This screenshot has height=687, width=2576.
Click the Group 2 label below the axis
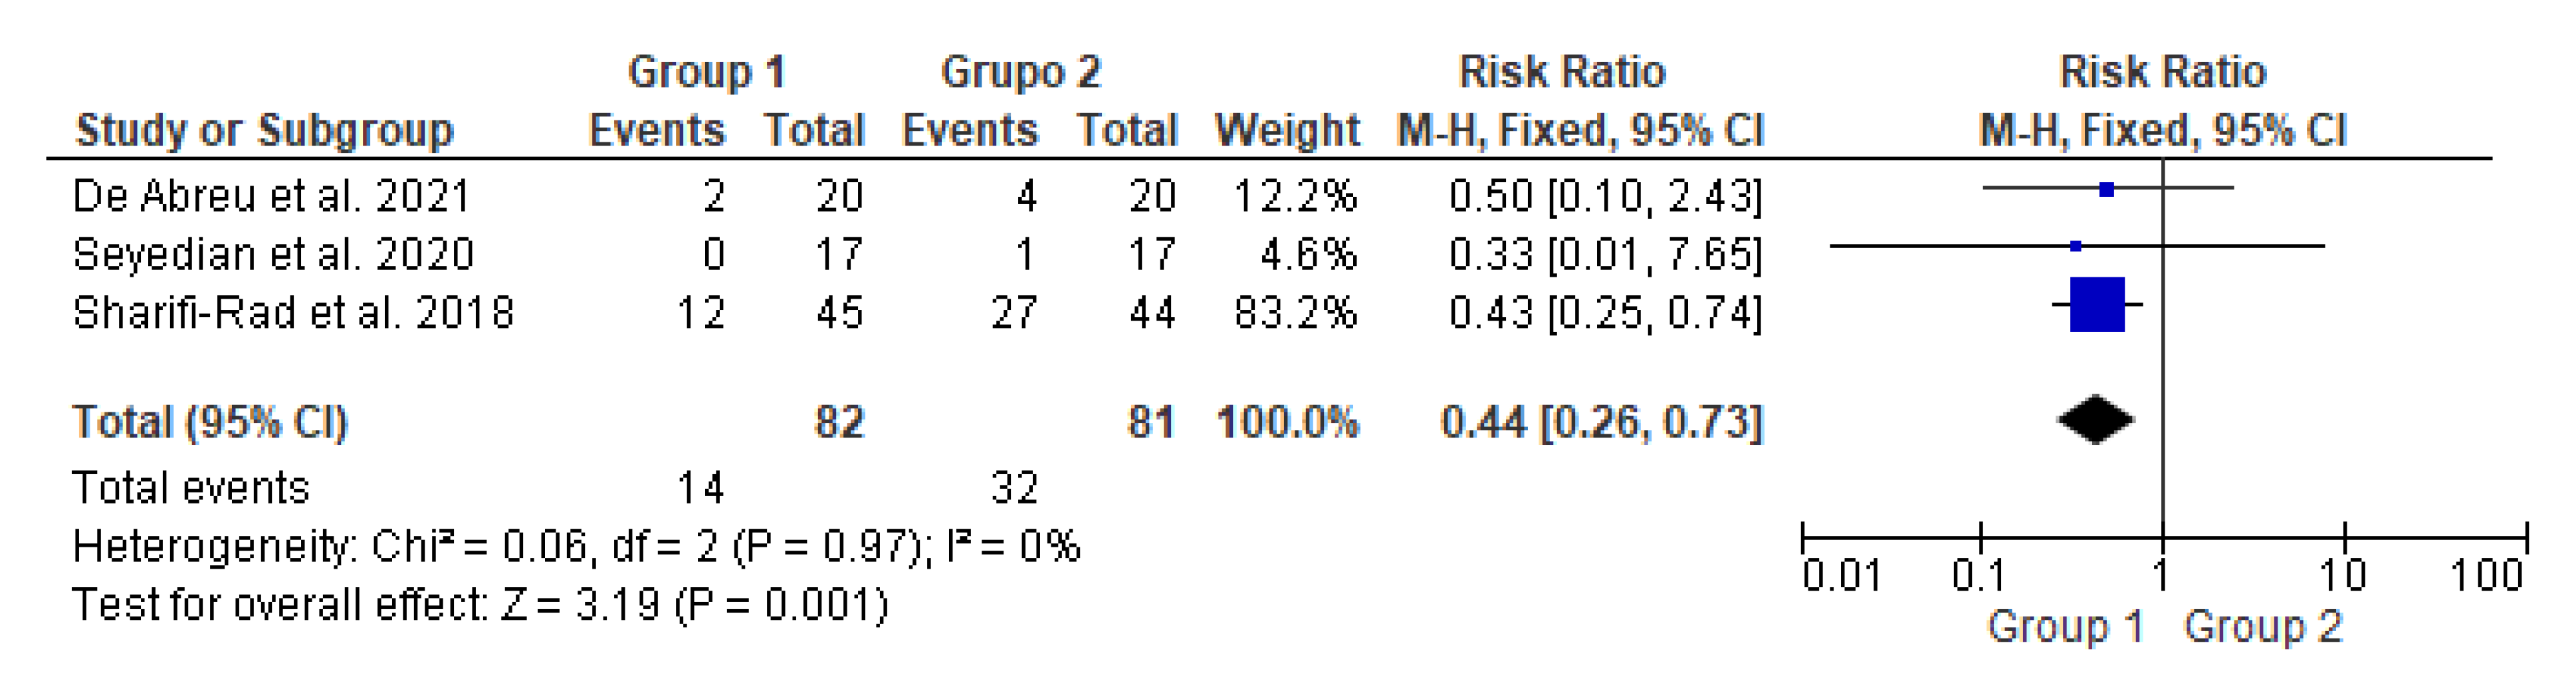[2262, 627]
